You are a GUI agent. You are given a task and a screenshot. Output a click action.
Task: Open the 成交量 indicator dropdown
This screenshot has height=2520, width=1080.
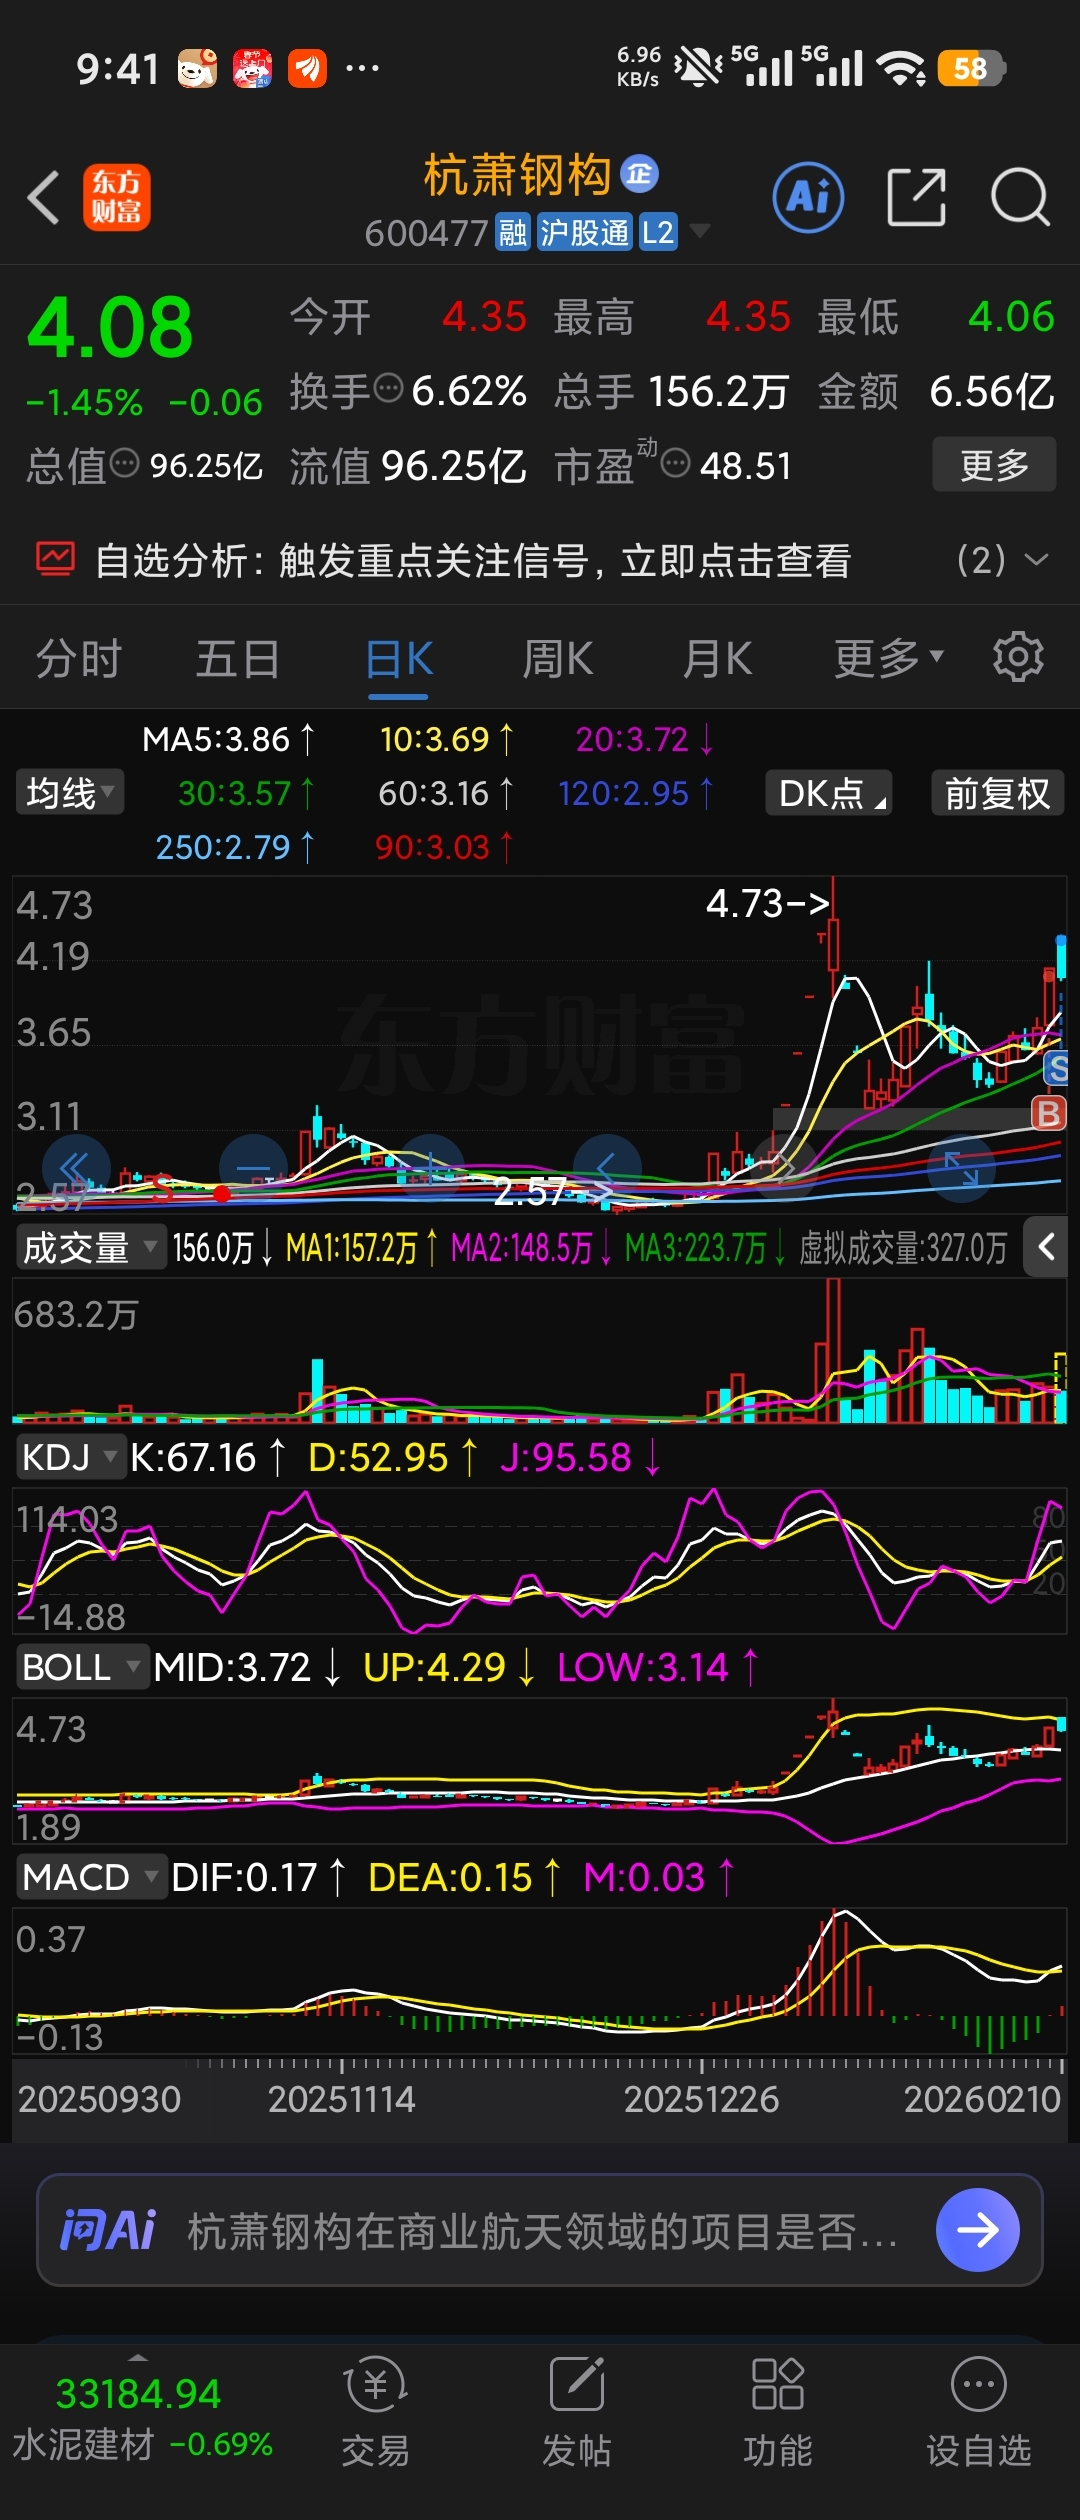coord(90,1247)
